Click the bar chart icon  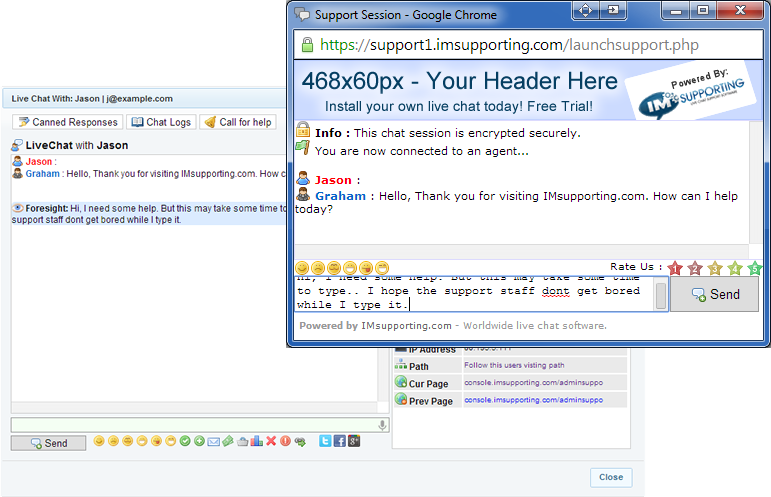coord(256,440)
